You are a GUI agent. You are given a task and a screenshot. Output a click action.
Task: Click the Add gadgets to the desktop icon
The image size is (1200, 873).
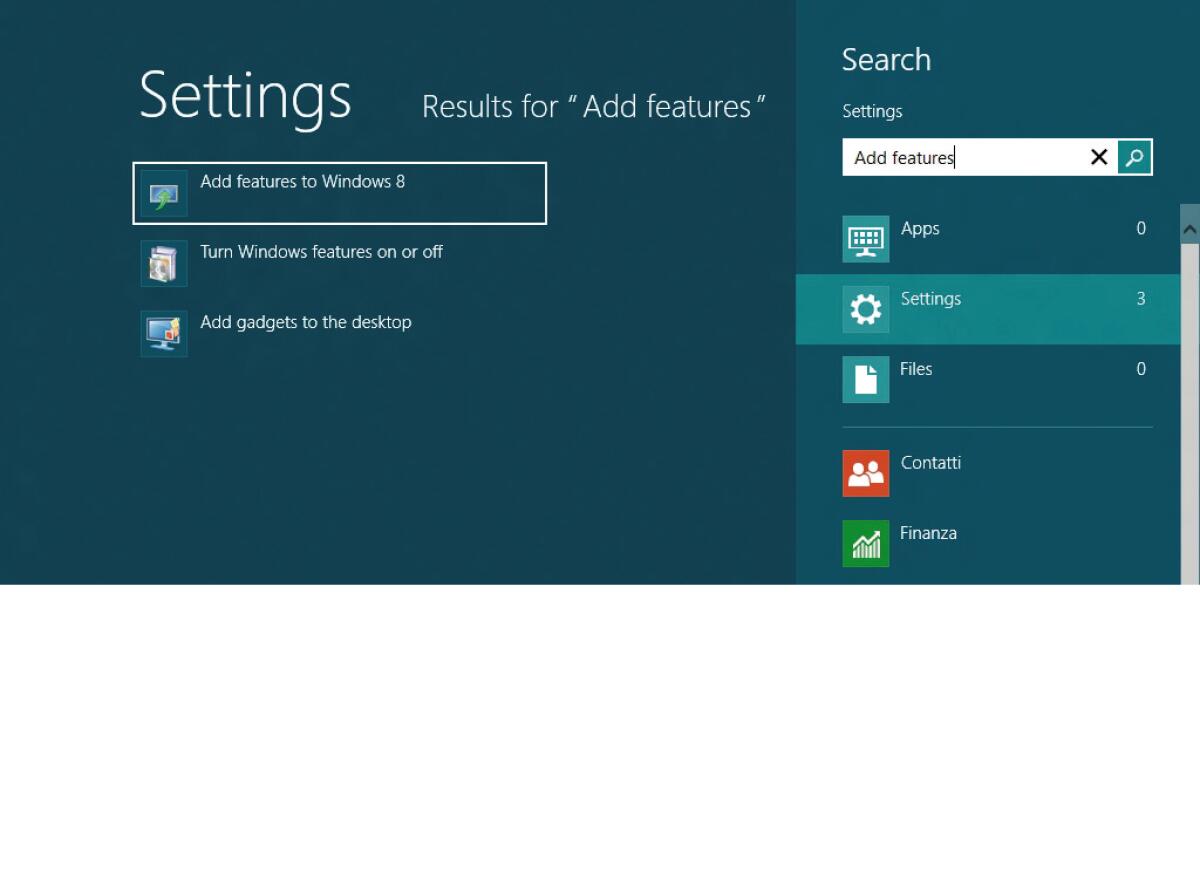click(x=163, y=332)
